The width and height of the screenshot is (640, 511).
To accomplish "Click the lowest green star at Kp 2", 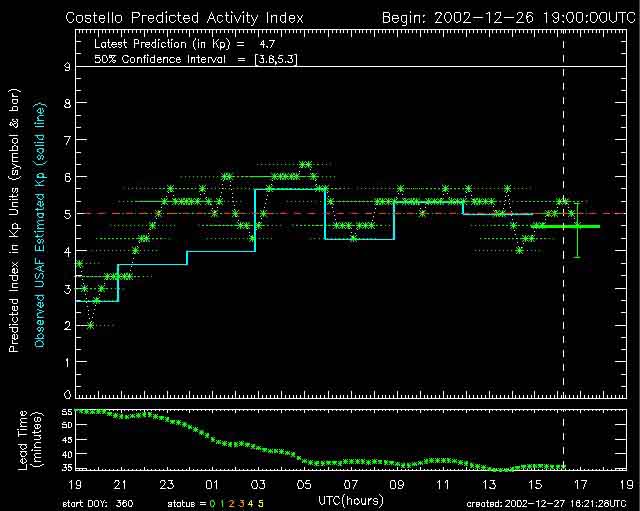I will [x=90, y=325].
